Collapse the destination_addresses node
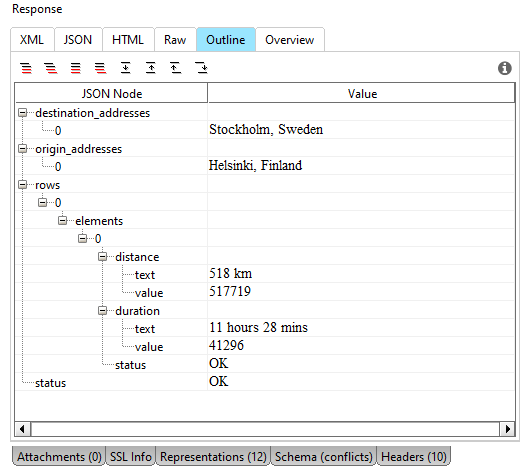Viewport: 528px width, 469px height. (x=23, y=113)
